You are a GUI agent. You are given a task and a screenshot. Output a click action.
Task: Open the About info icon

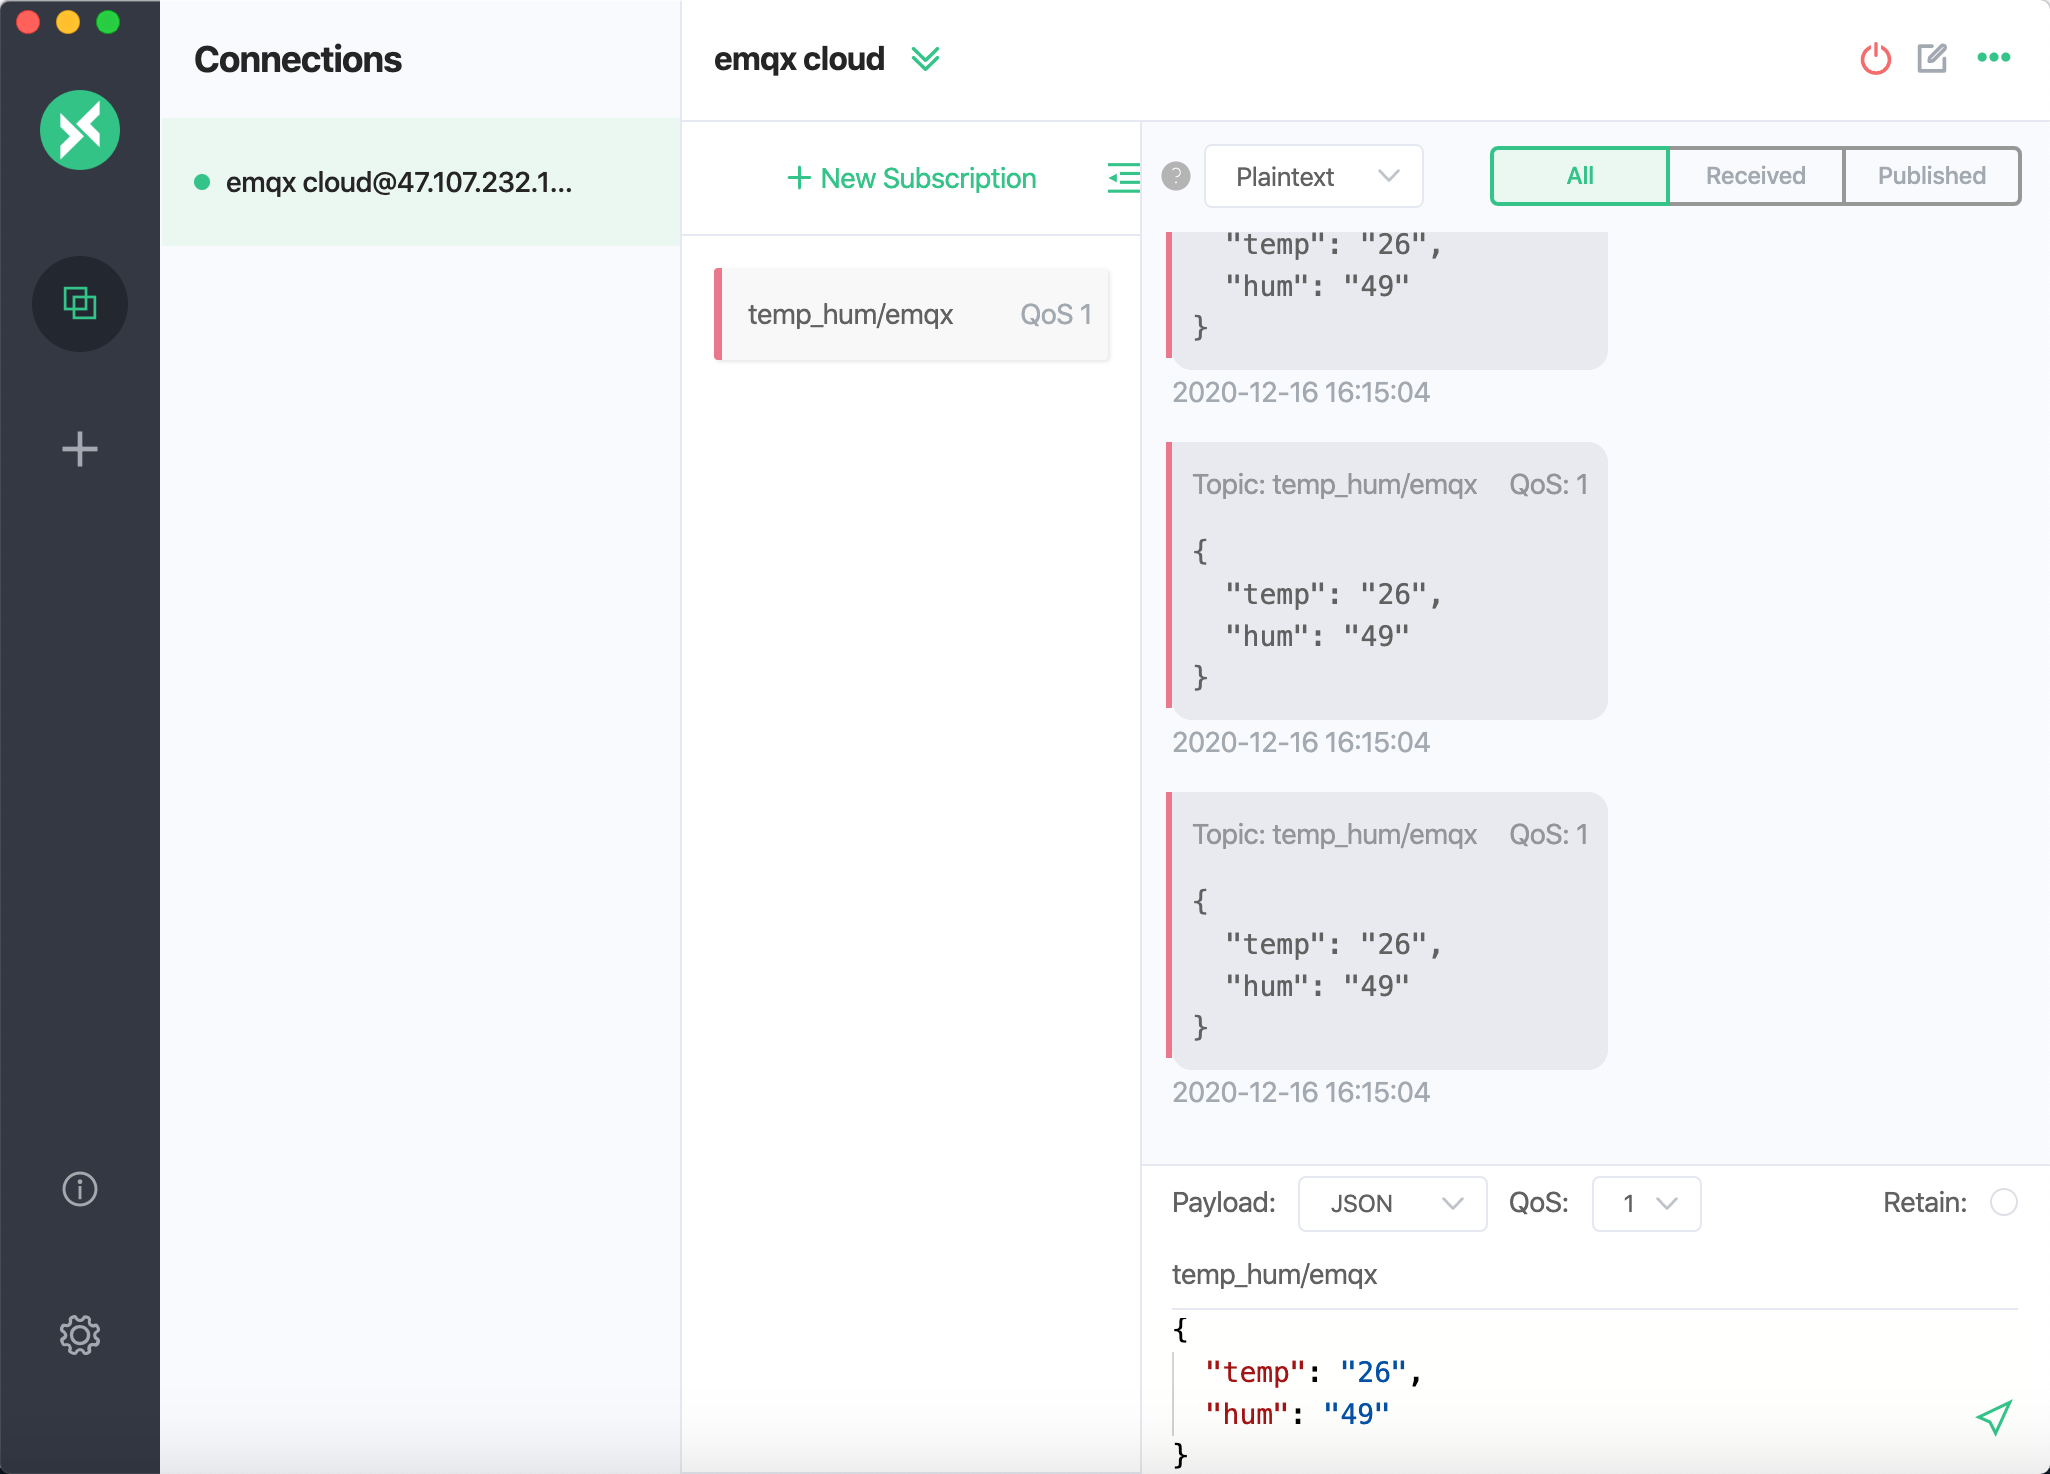pyautogui.click(x=80, y=1189)
